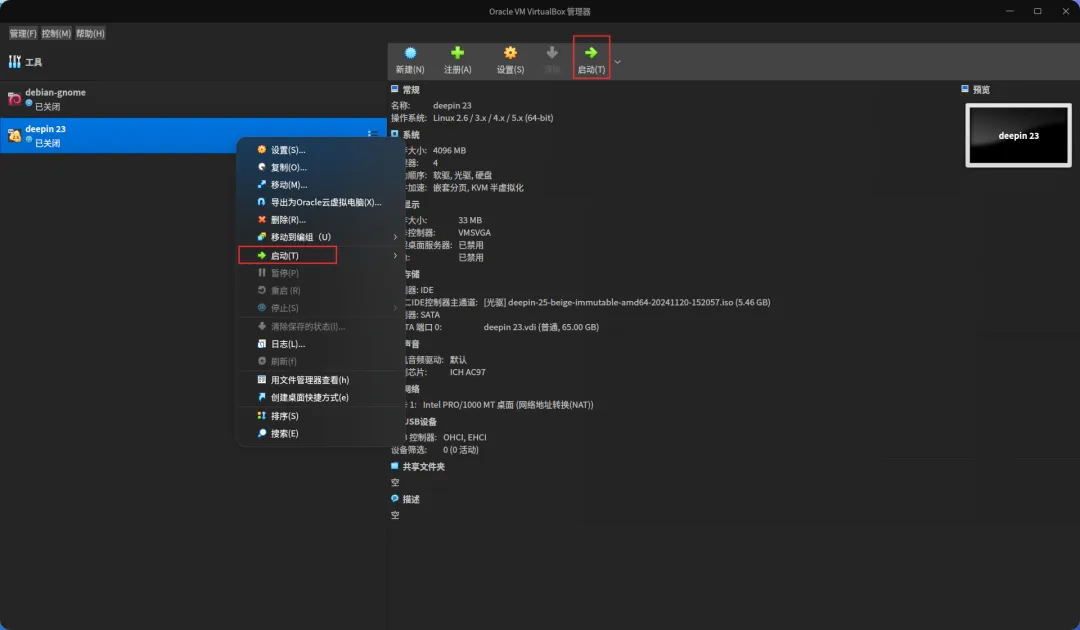Open 设置(S) from the top toolbar
The width and height of the screenshot is (1080, 630).
tap(510, 61)
